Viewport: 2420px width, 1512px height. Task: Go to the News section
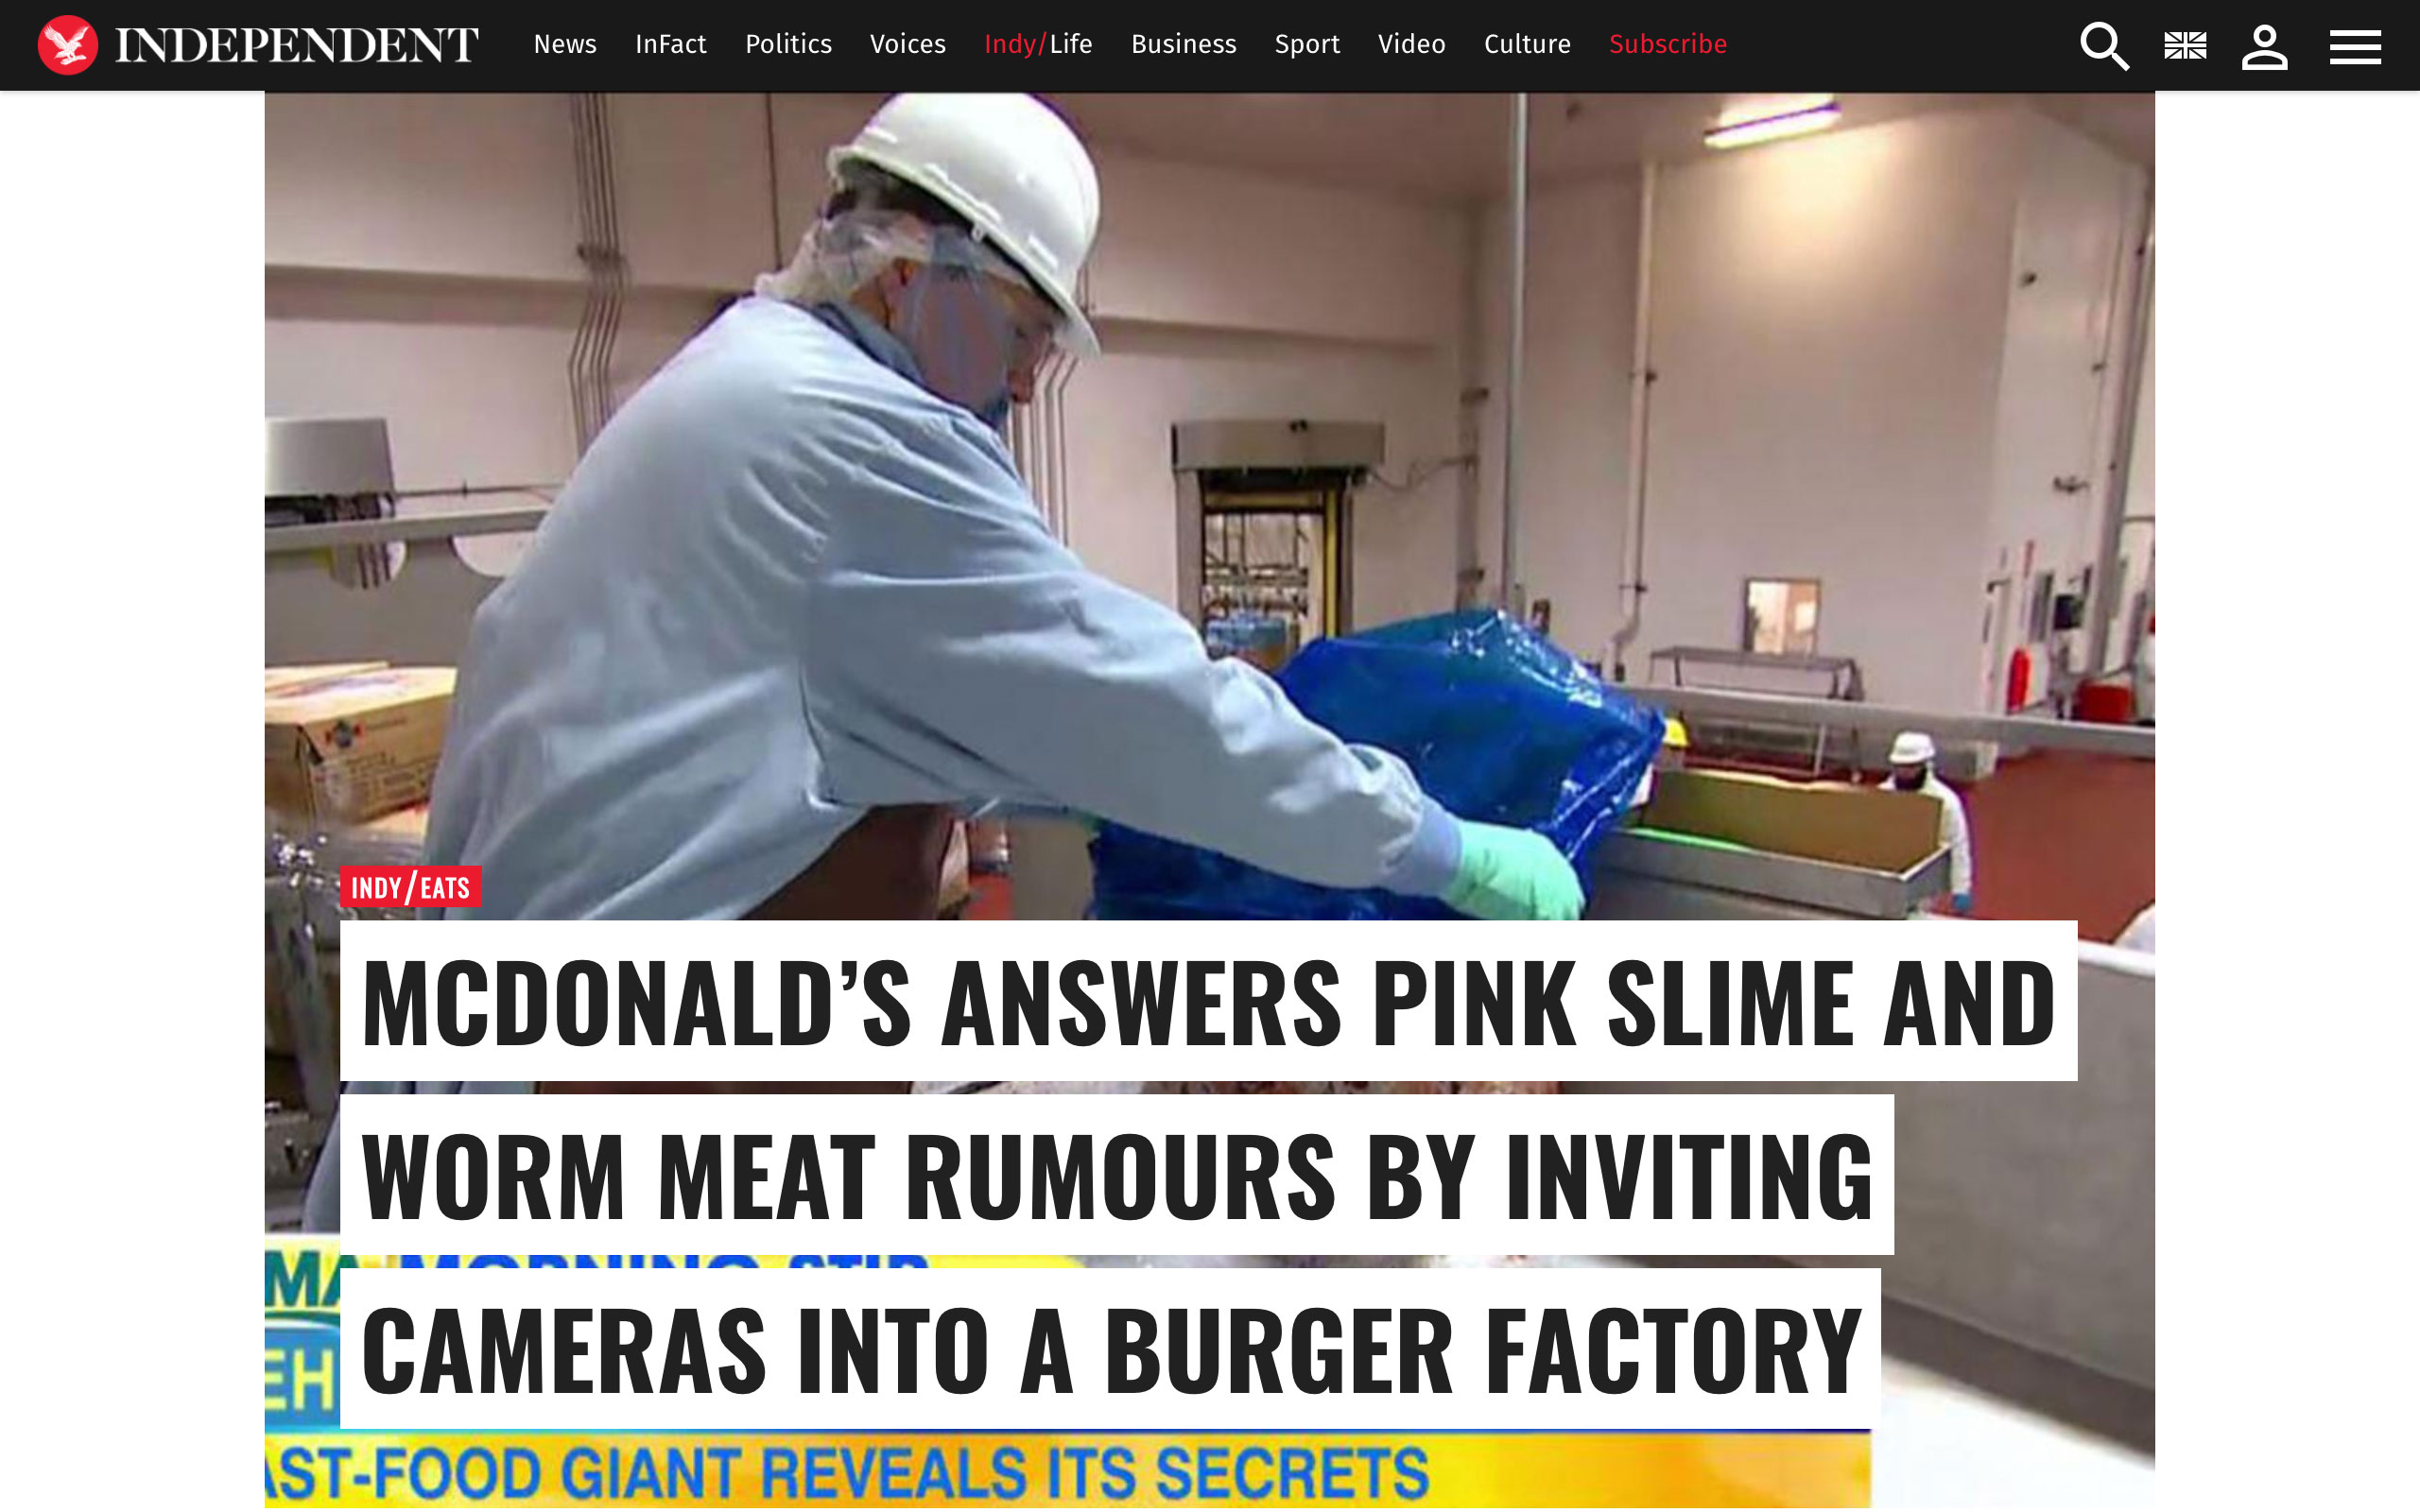coord(565,44)
